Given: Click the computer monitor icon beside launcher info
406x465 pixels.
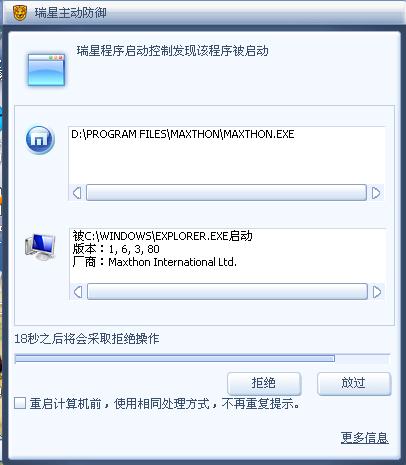Looking at the screenshot, I should [40, 247].
